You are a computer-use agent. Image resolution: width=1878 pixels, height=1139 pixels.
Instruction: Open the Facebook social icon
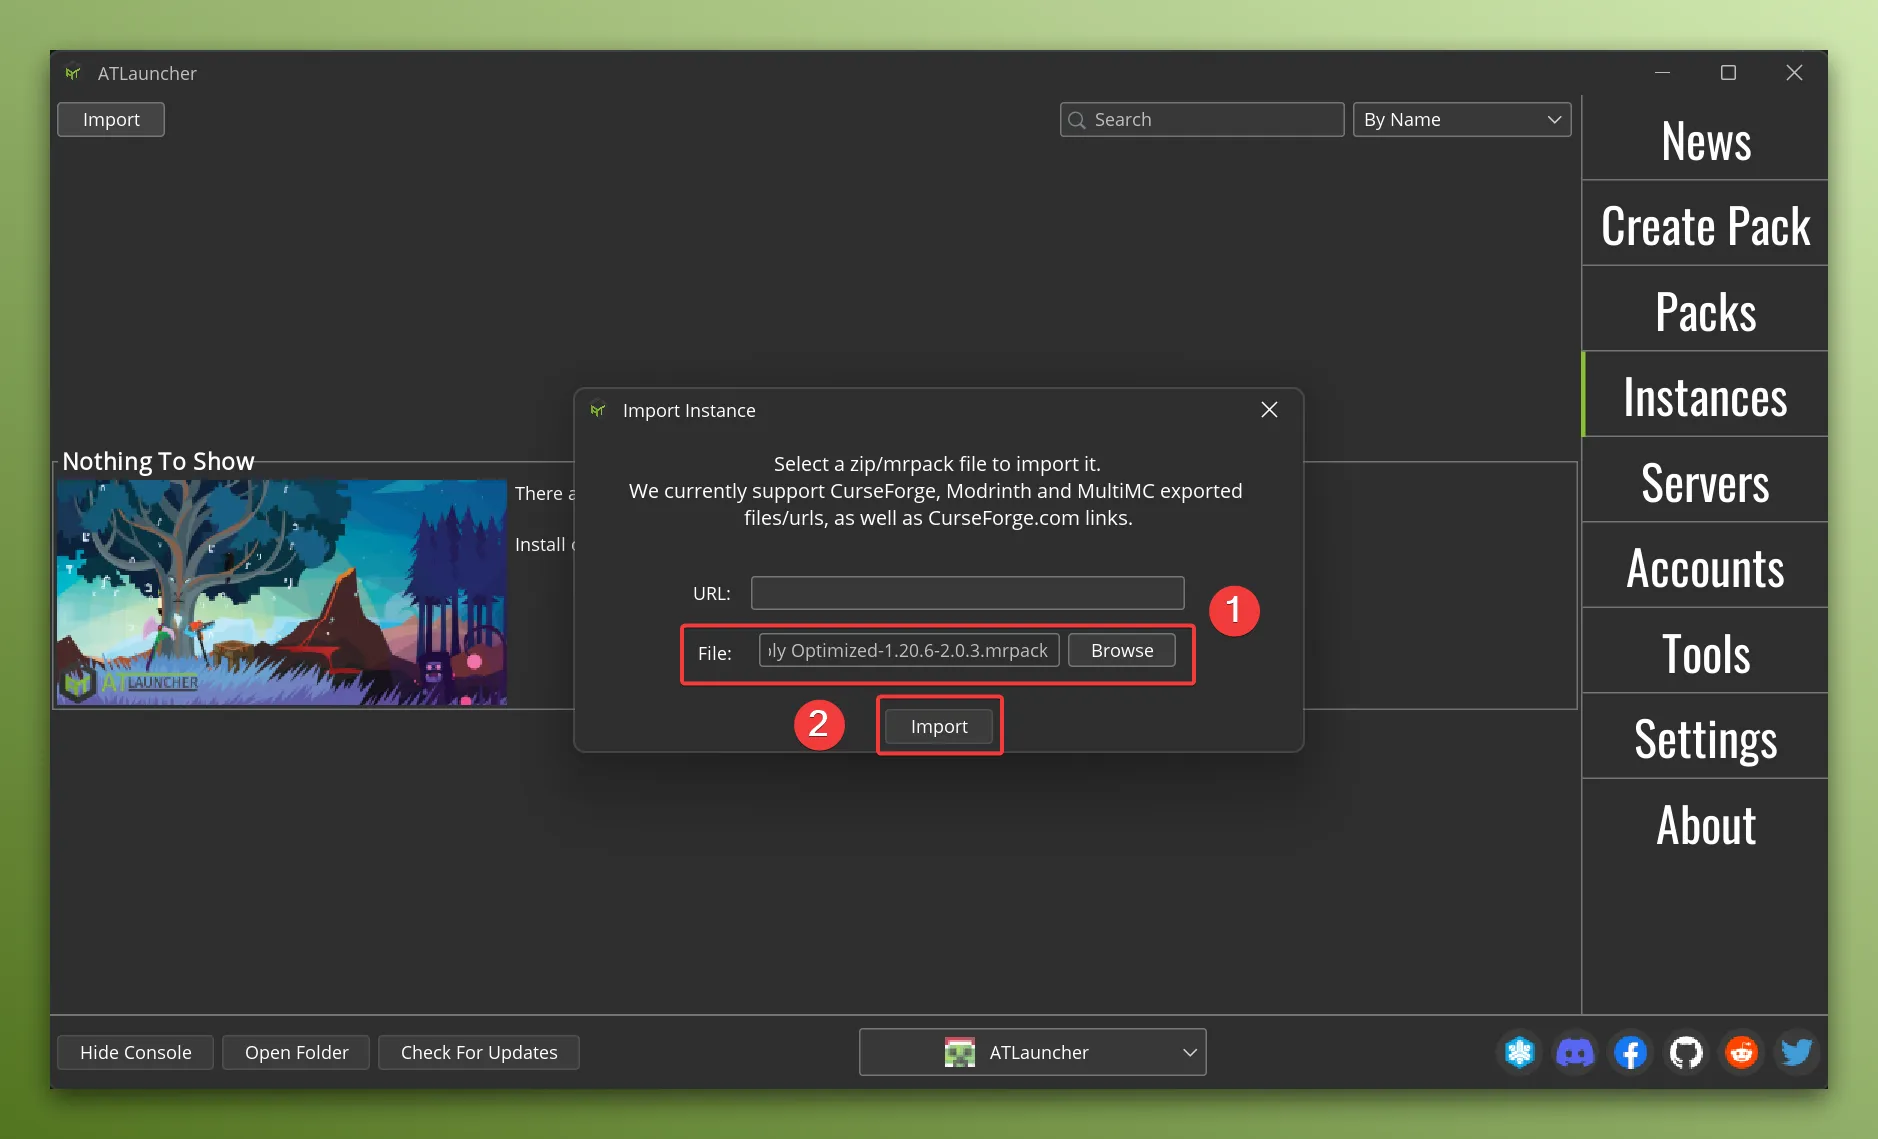tap(1629, 1052)
